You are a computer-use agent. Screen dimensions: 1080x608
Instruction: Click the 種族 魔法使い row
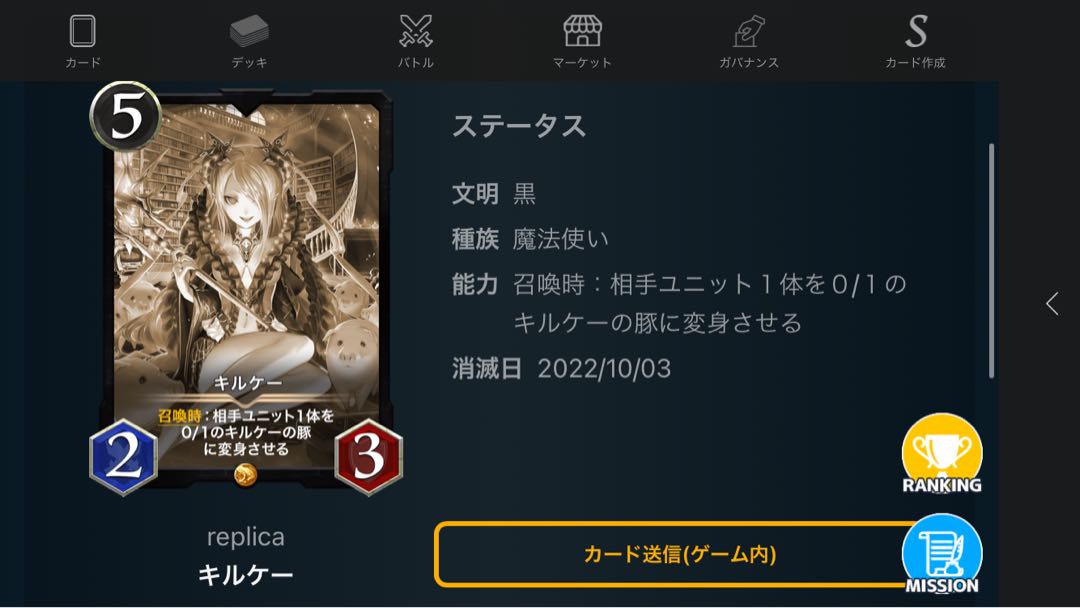(530, 239)
